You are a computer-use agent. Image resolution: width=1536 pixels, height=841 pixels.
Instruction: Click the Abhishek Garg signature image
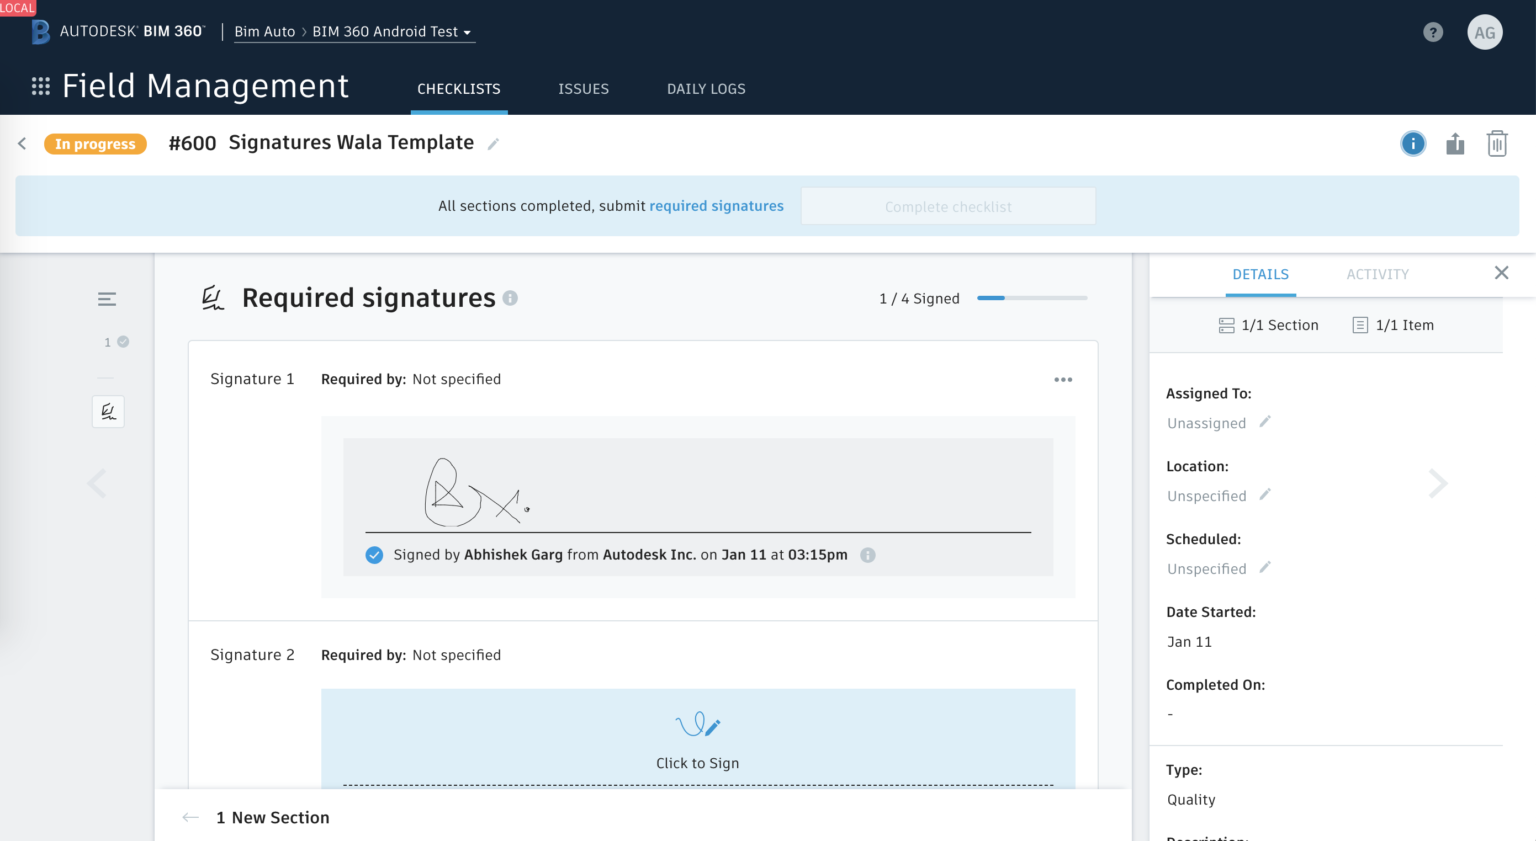478,493
